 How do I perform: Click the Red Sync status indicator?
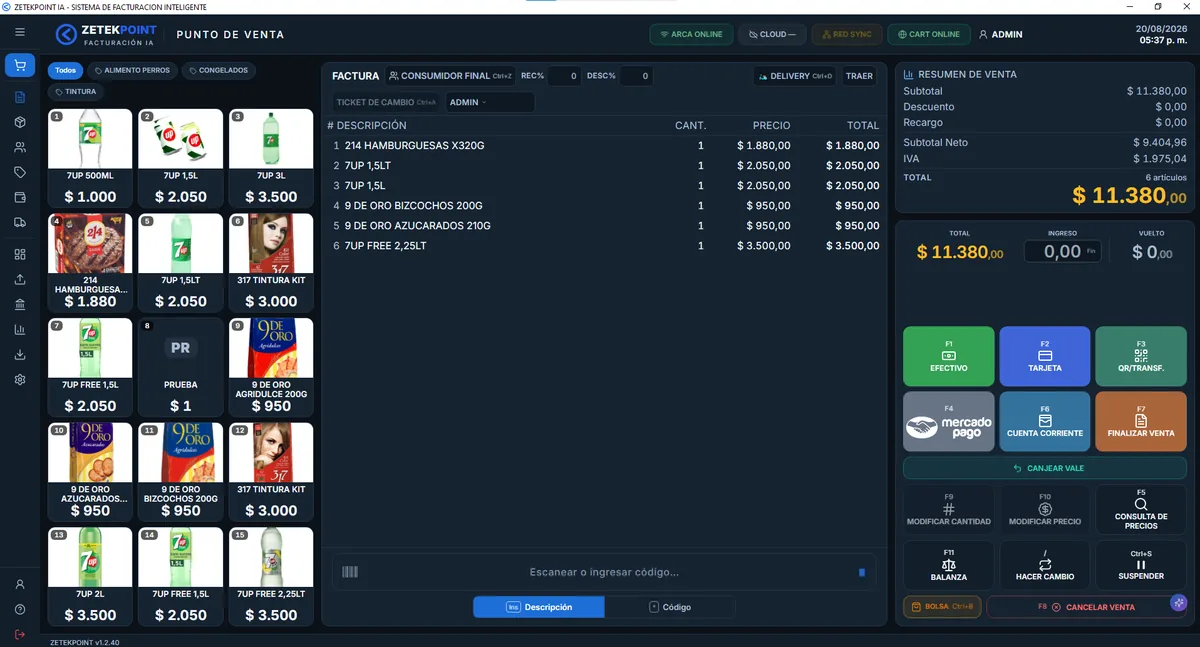(847, 34)
